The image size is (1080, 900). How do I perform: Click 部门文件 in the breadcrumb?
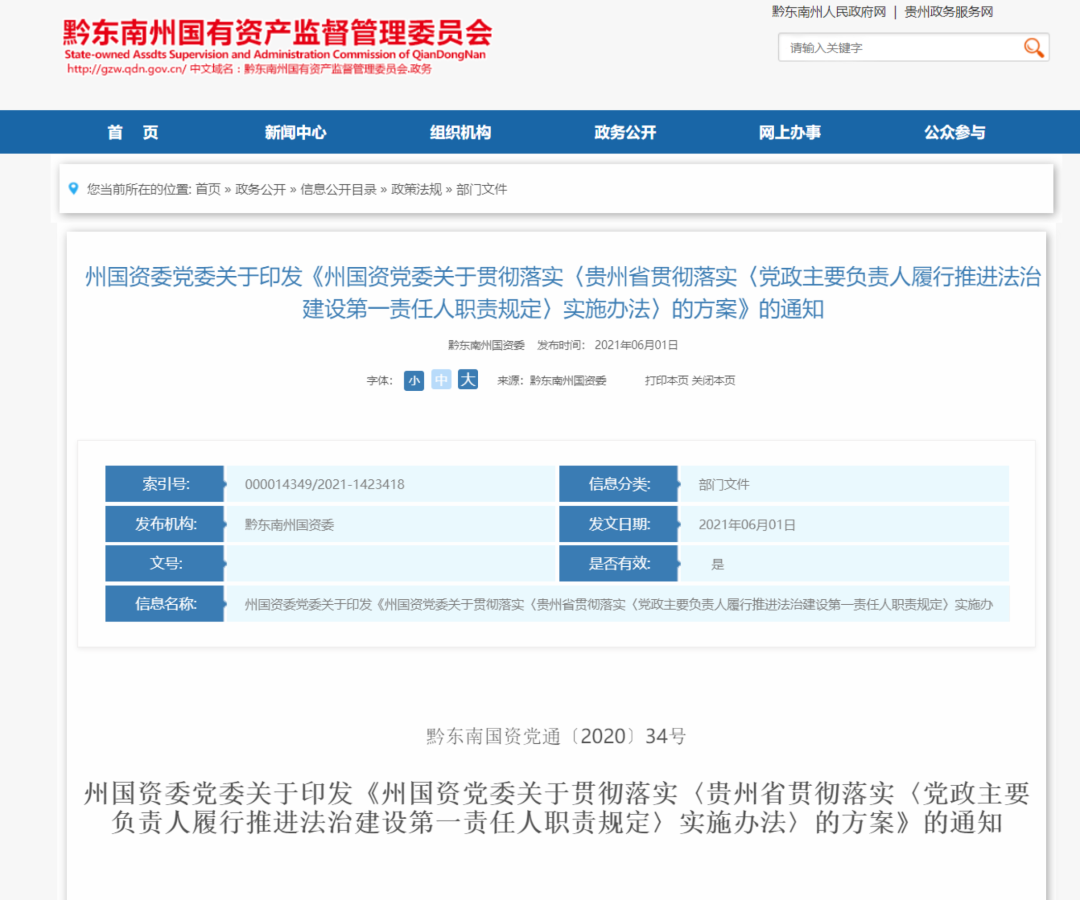(x=482, y=189)
